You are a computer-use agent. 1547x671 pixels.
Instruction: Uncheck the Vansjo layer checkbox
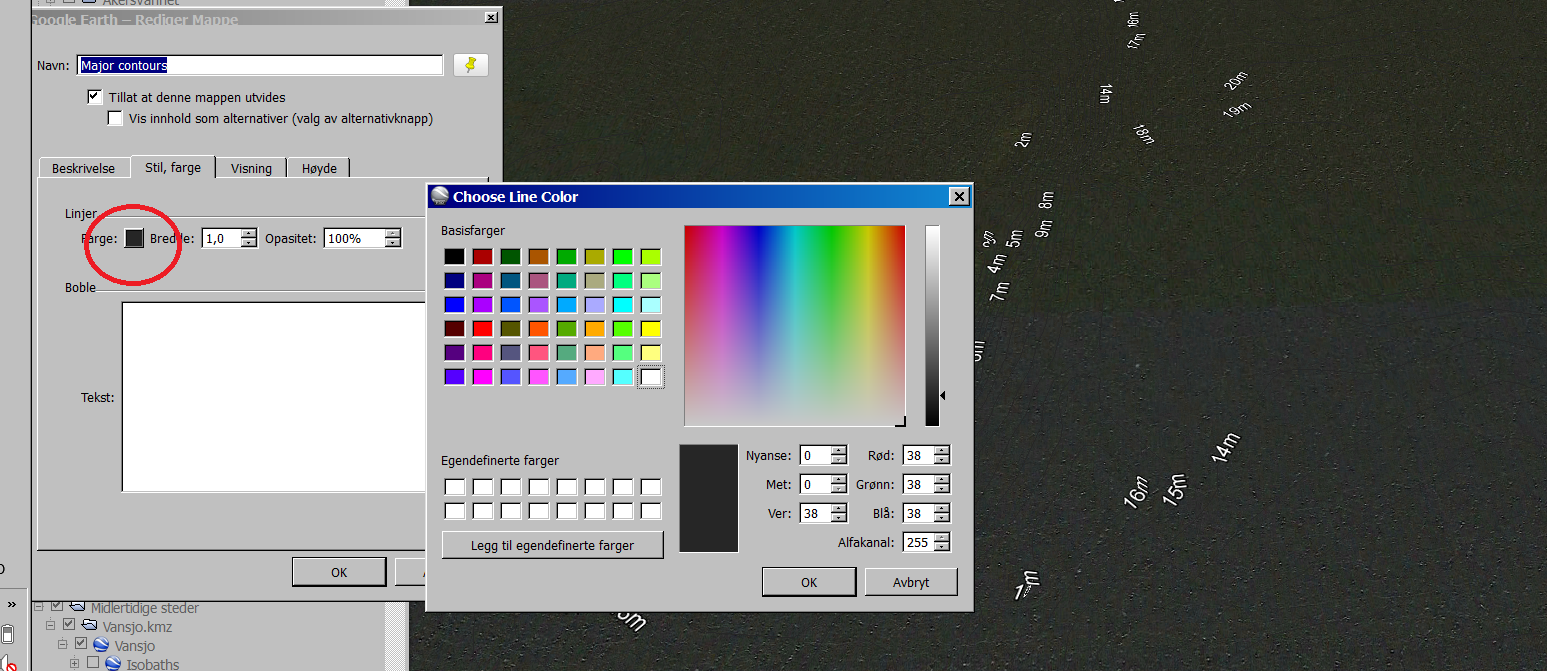[81, 645]
